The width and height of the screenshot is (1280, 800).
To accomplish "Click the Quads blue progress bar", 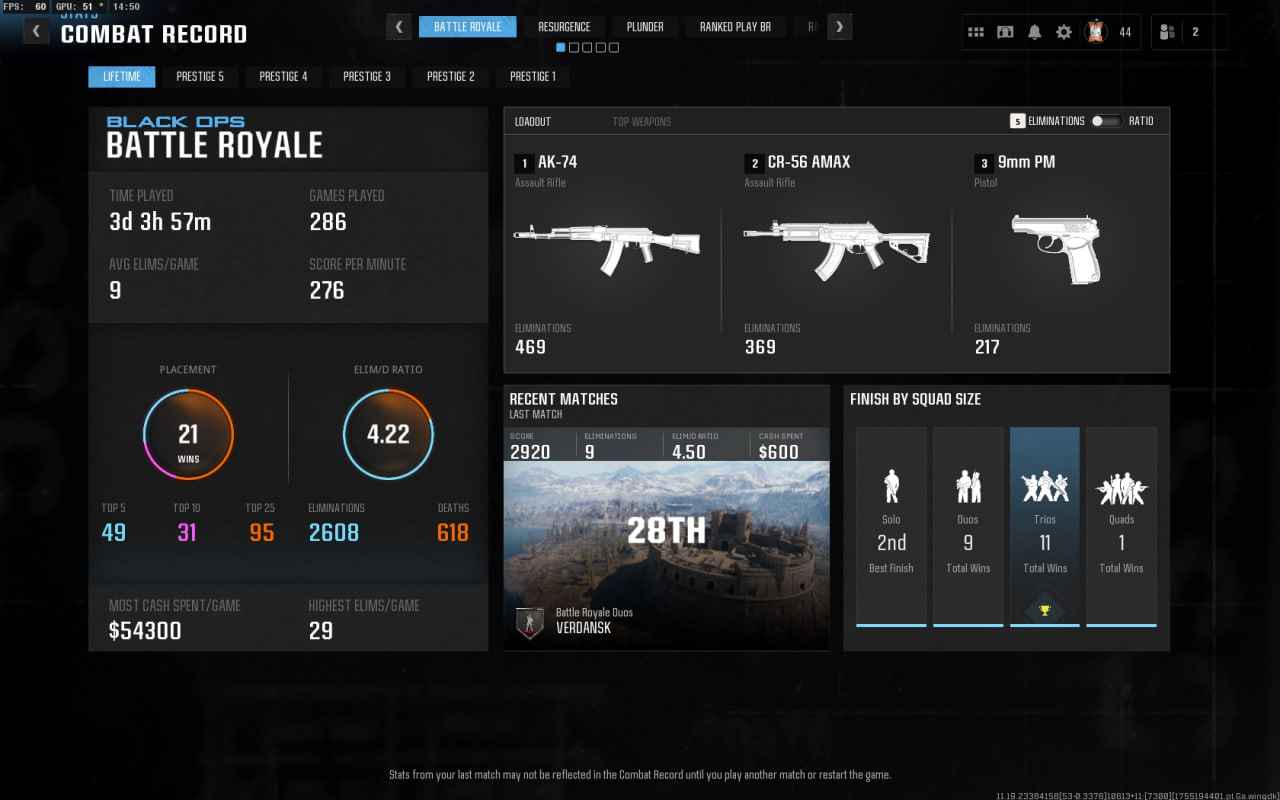I will [1121, 625].
